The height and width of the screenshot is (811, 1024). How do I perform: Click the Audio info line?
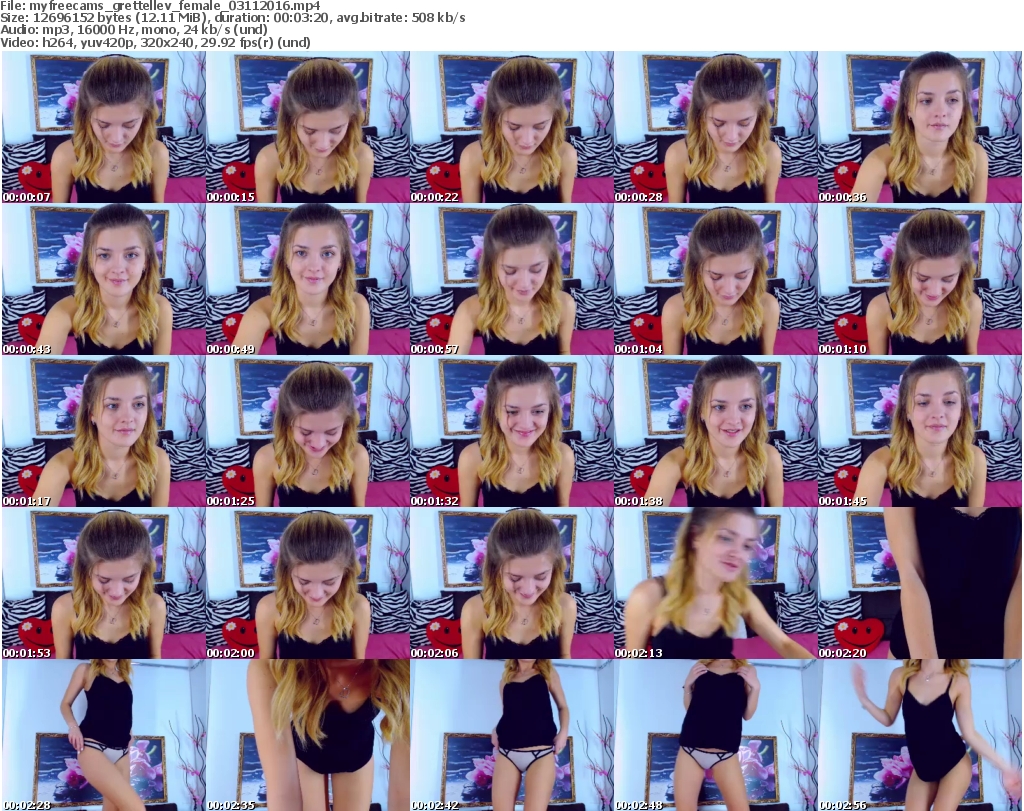(134, 30)
